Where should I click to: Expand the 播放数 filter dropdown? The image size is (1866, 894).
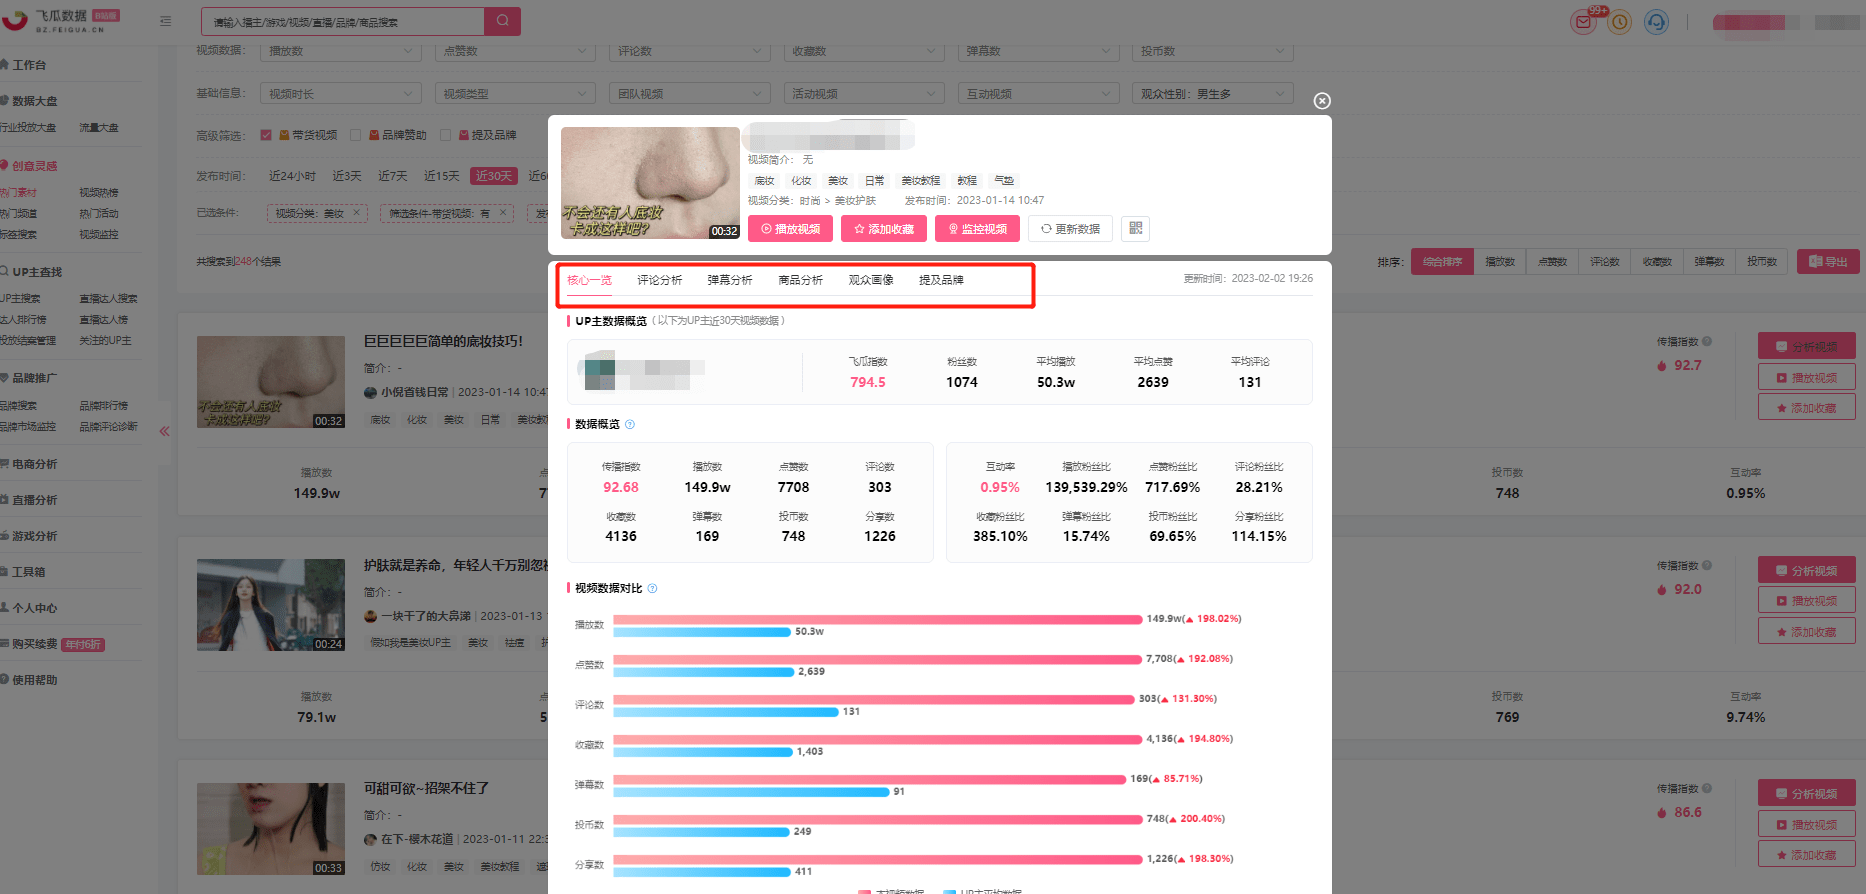click(341, 51)
